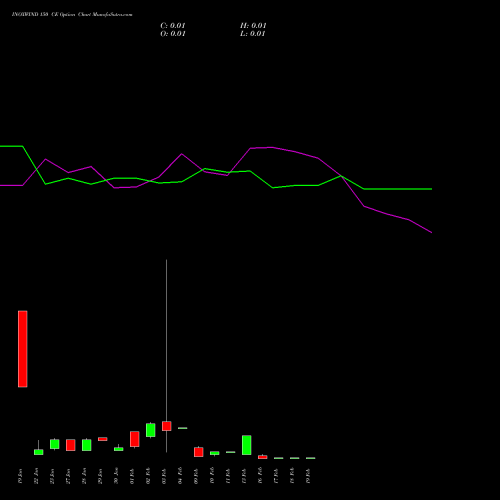Click the 02 Feb date label
The height and width of the screenshot is (500, 500).
pos(148,476)
